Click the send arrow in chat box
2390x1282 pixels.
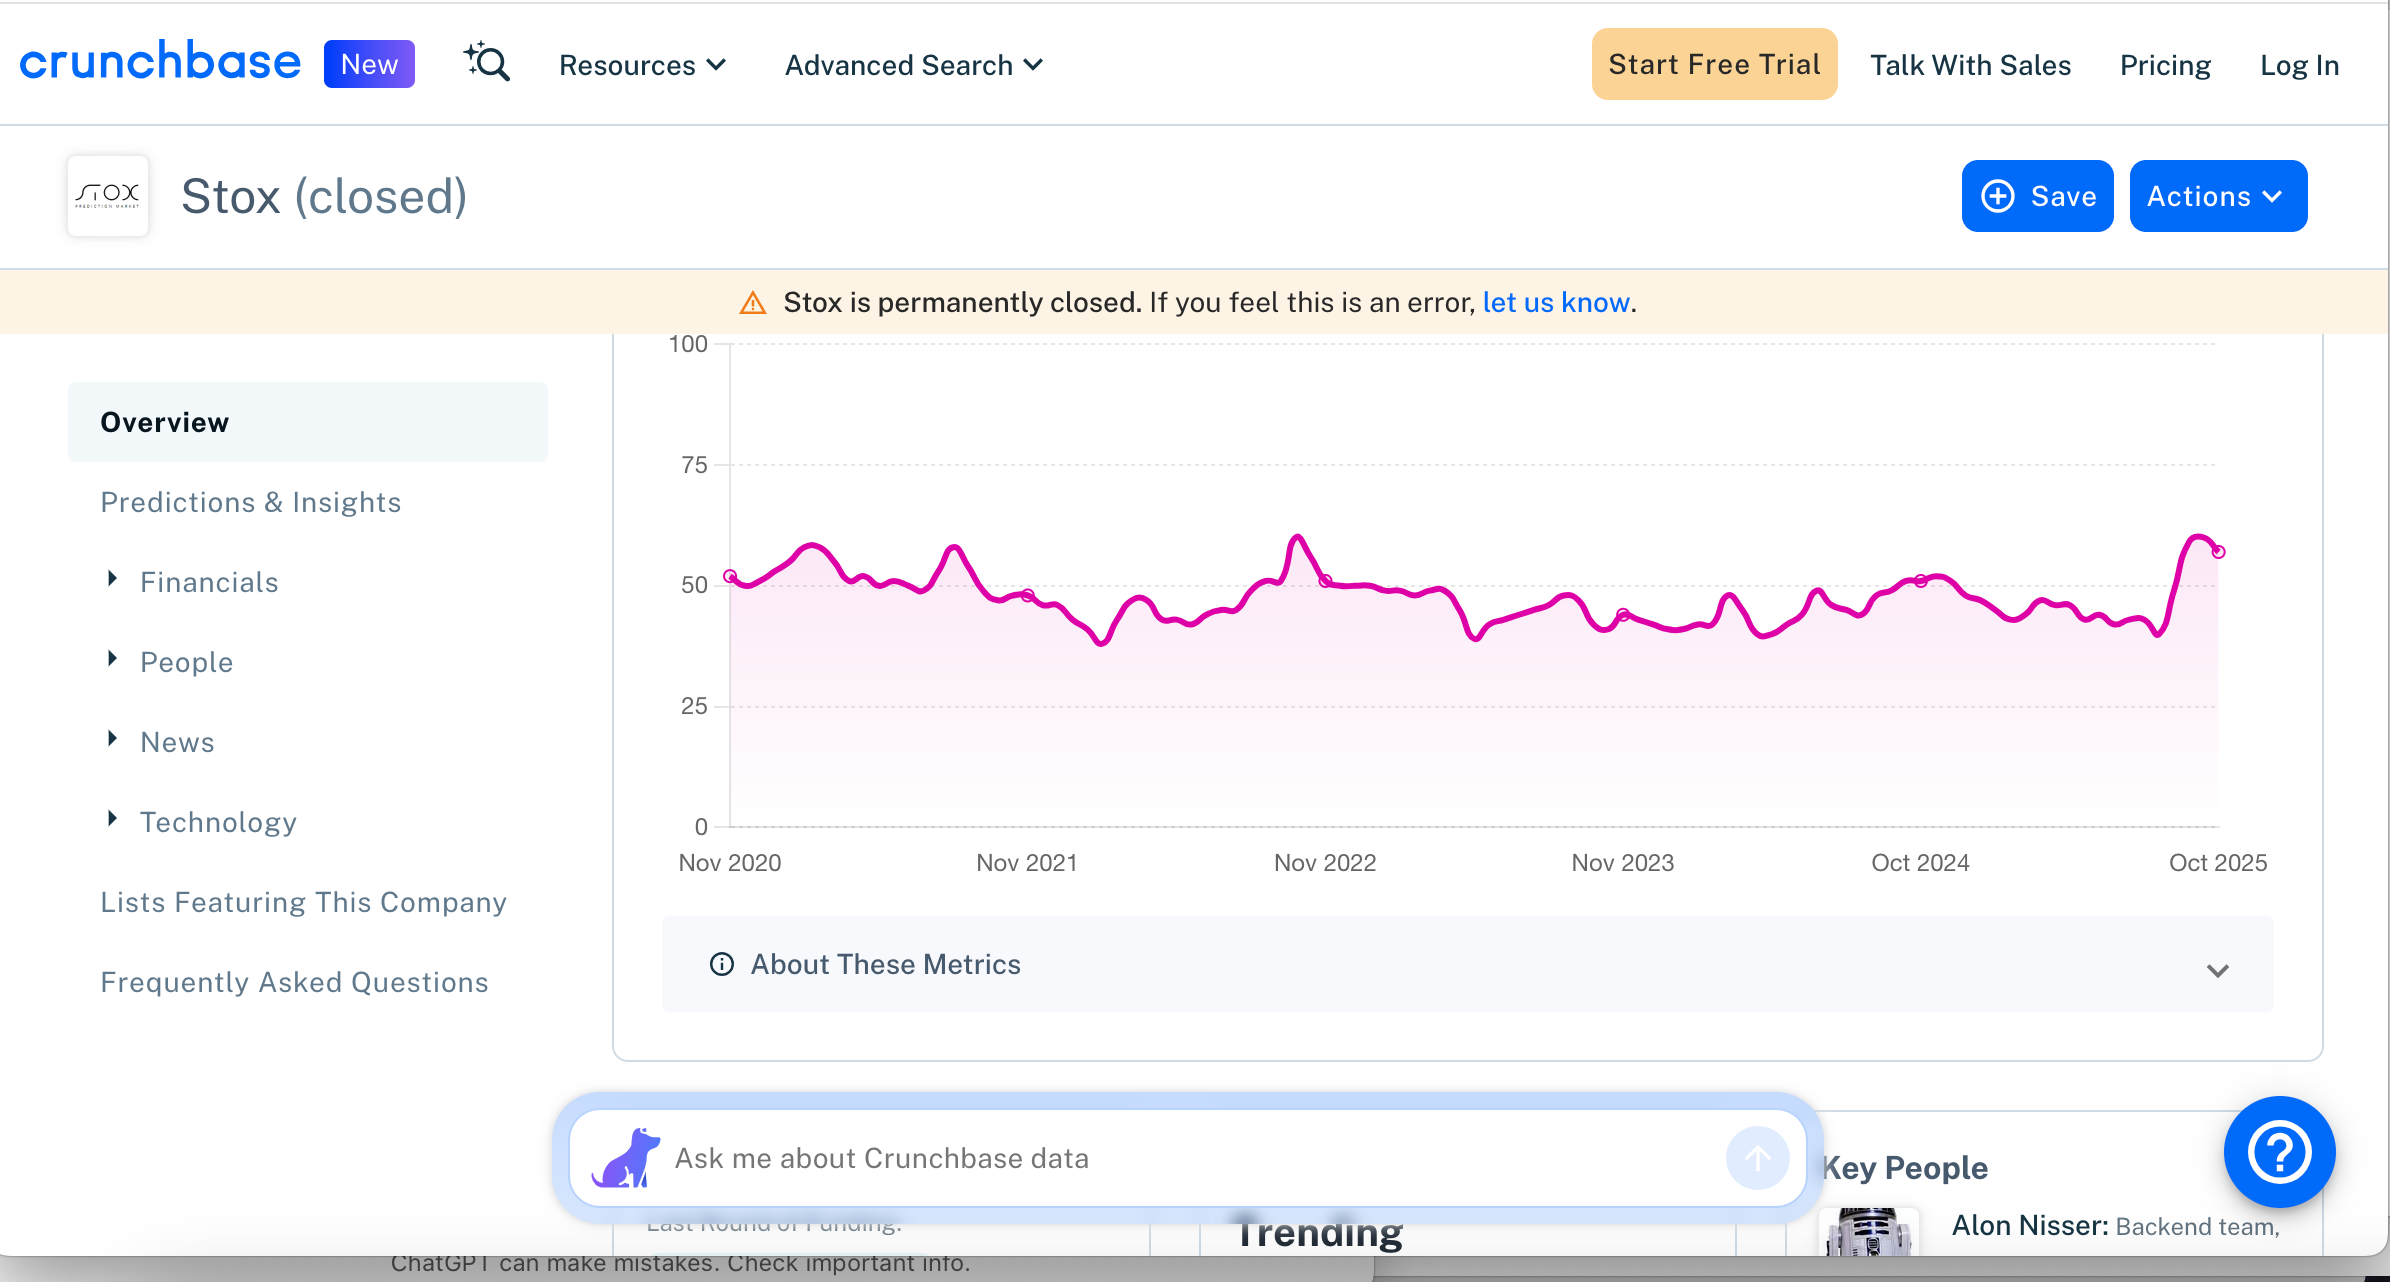point(1757,1158)
